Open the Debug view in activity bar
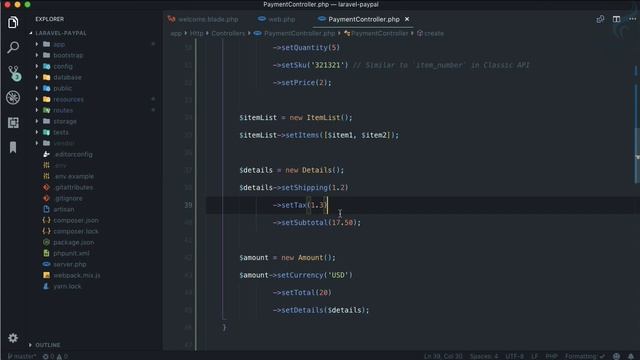Viewport: 640px width, 360px height. click(x=13, y=98)
